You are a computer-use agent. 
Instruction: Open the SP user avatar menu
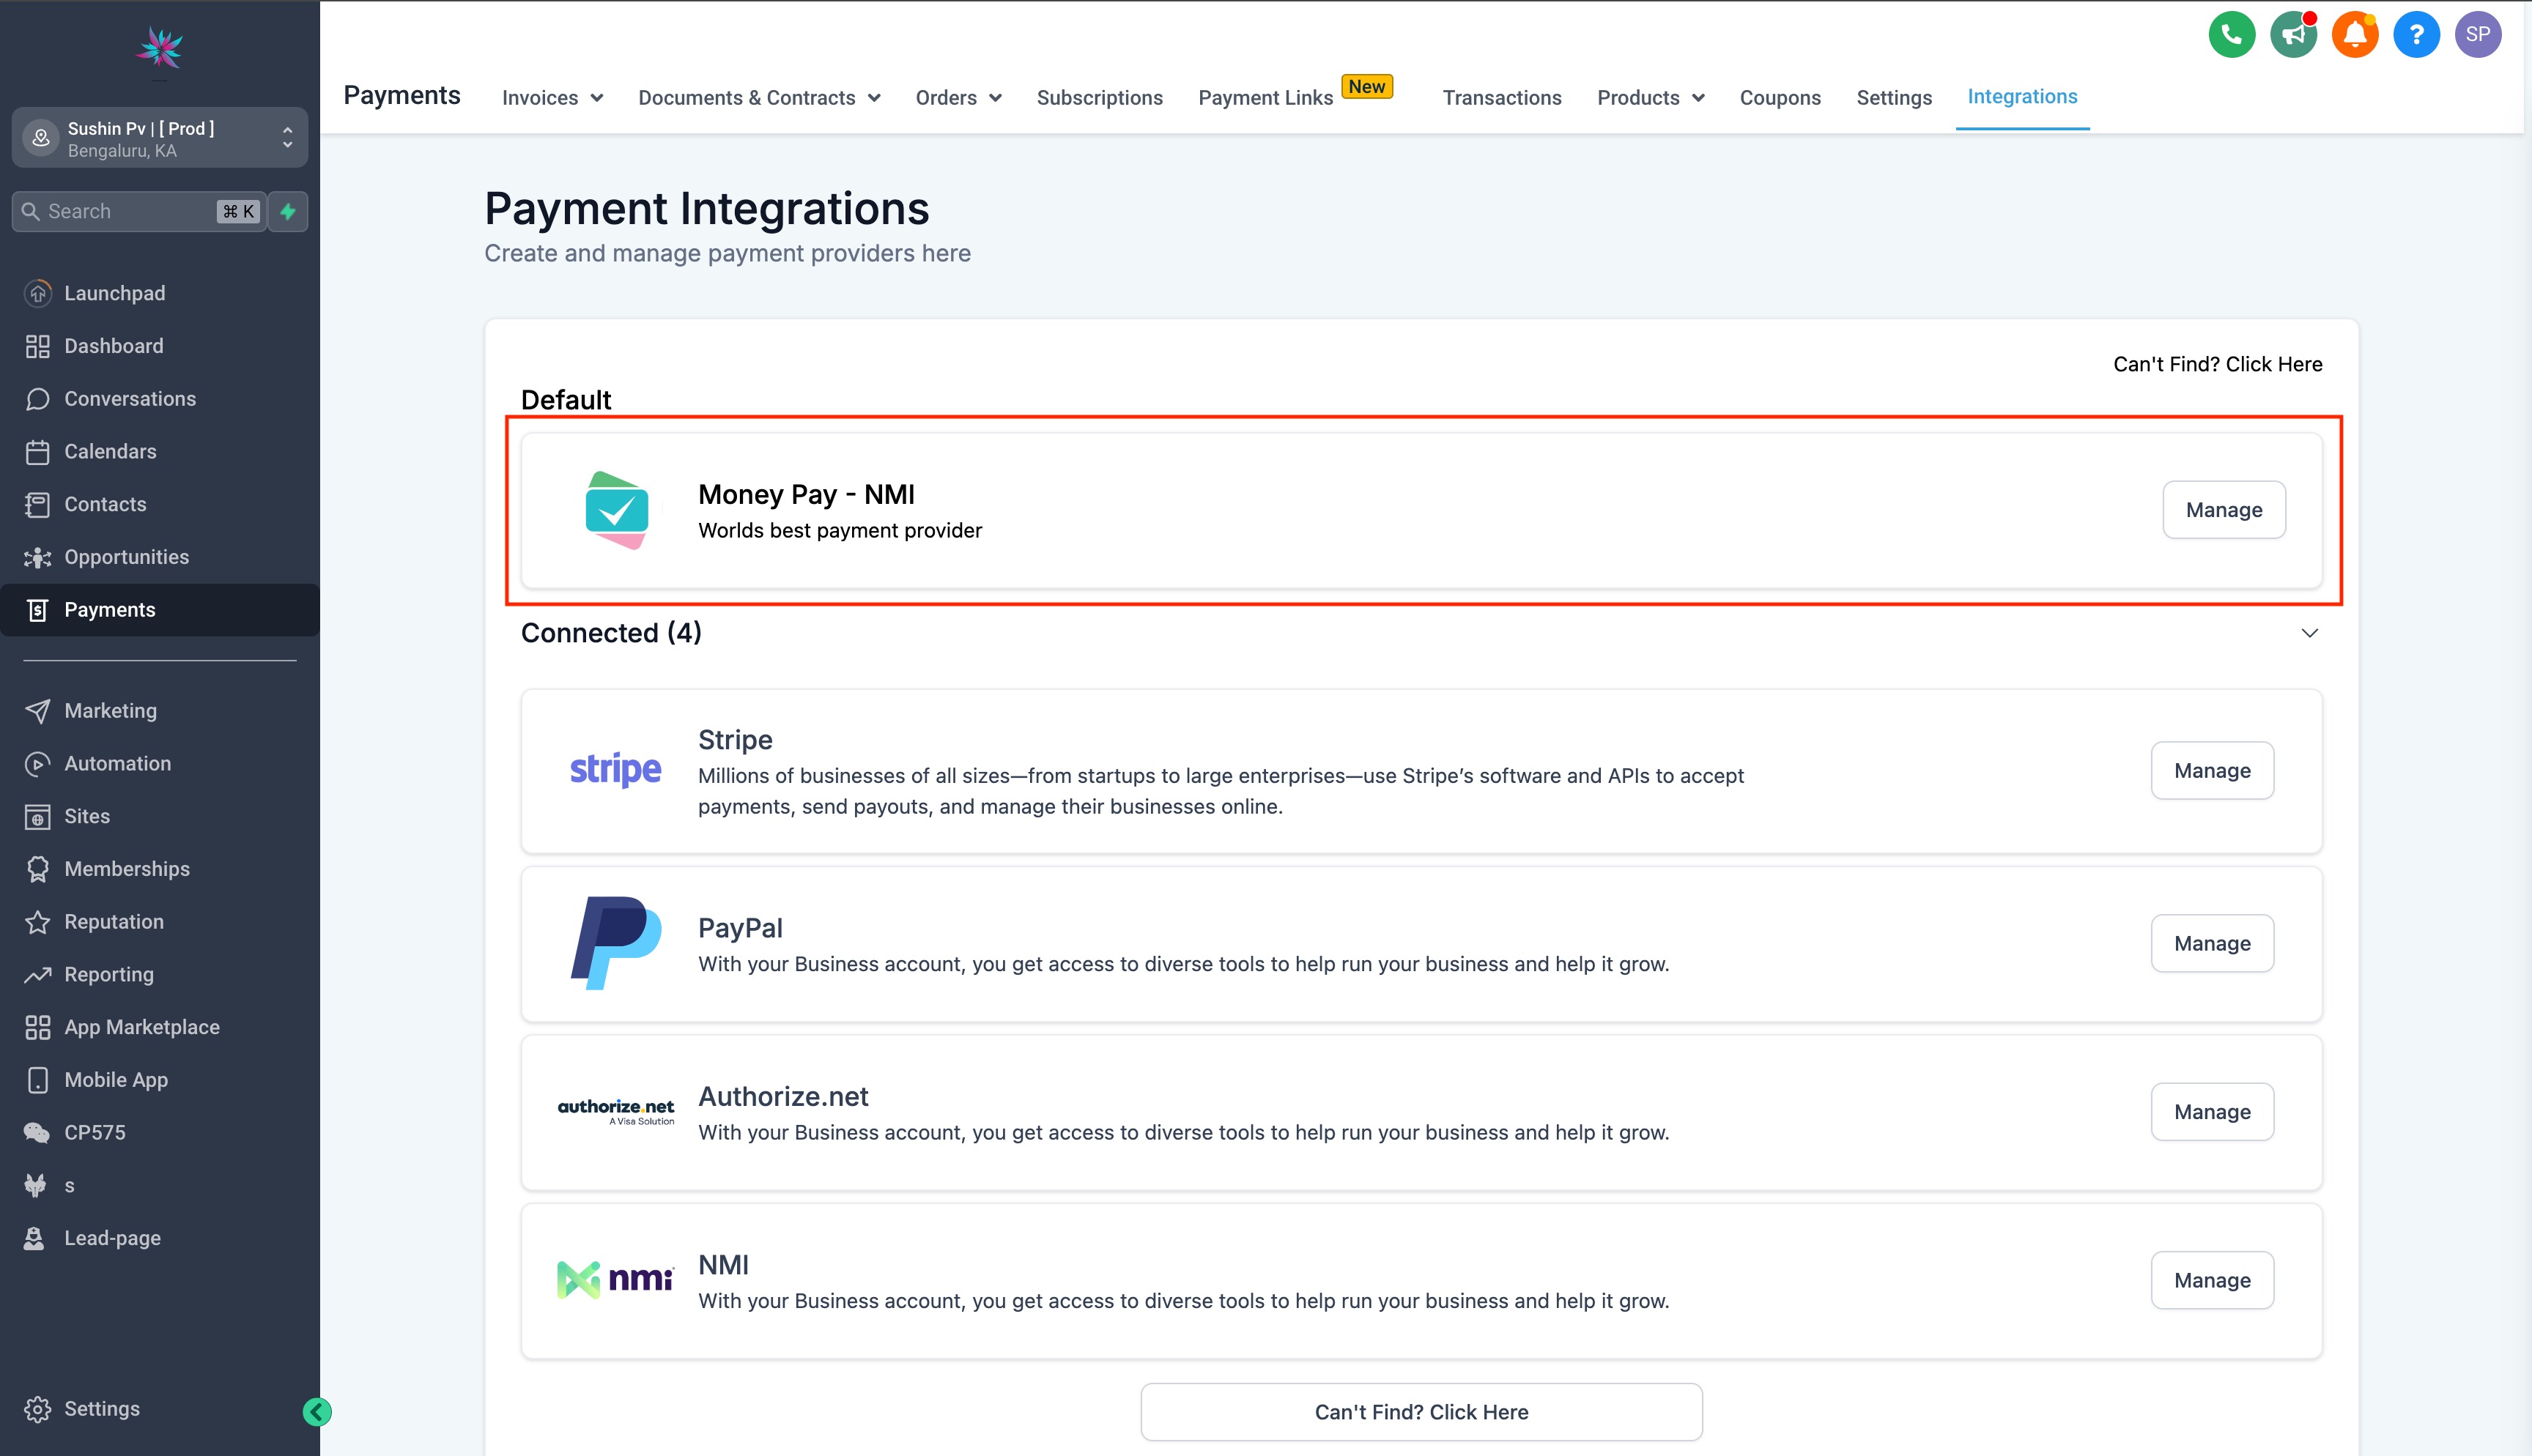coord(2478,35)
